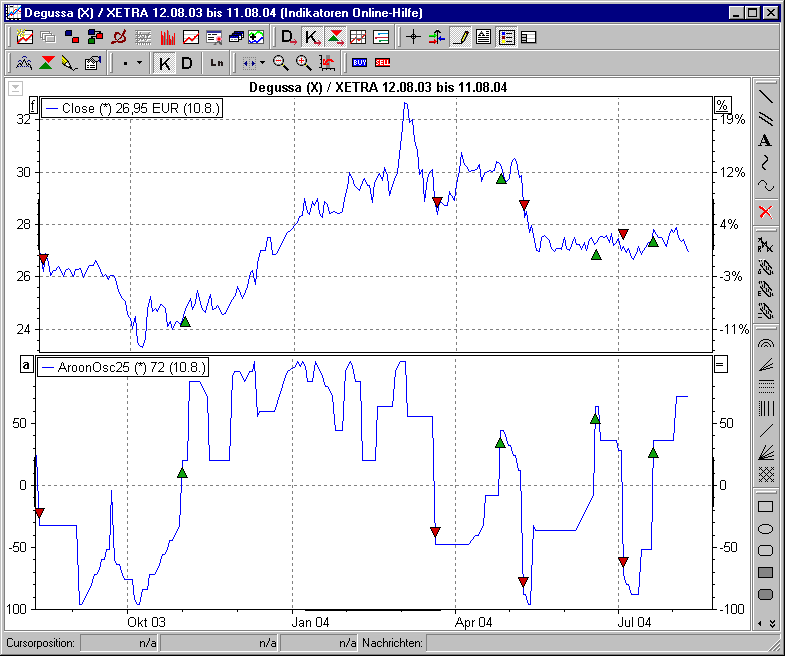Select the filled gray rectangle tool
This screenshot has height=656, width=785.
pyautogui.click(x=765, y=572)
